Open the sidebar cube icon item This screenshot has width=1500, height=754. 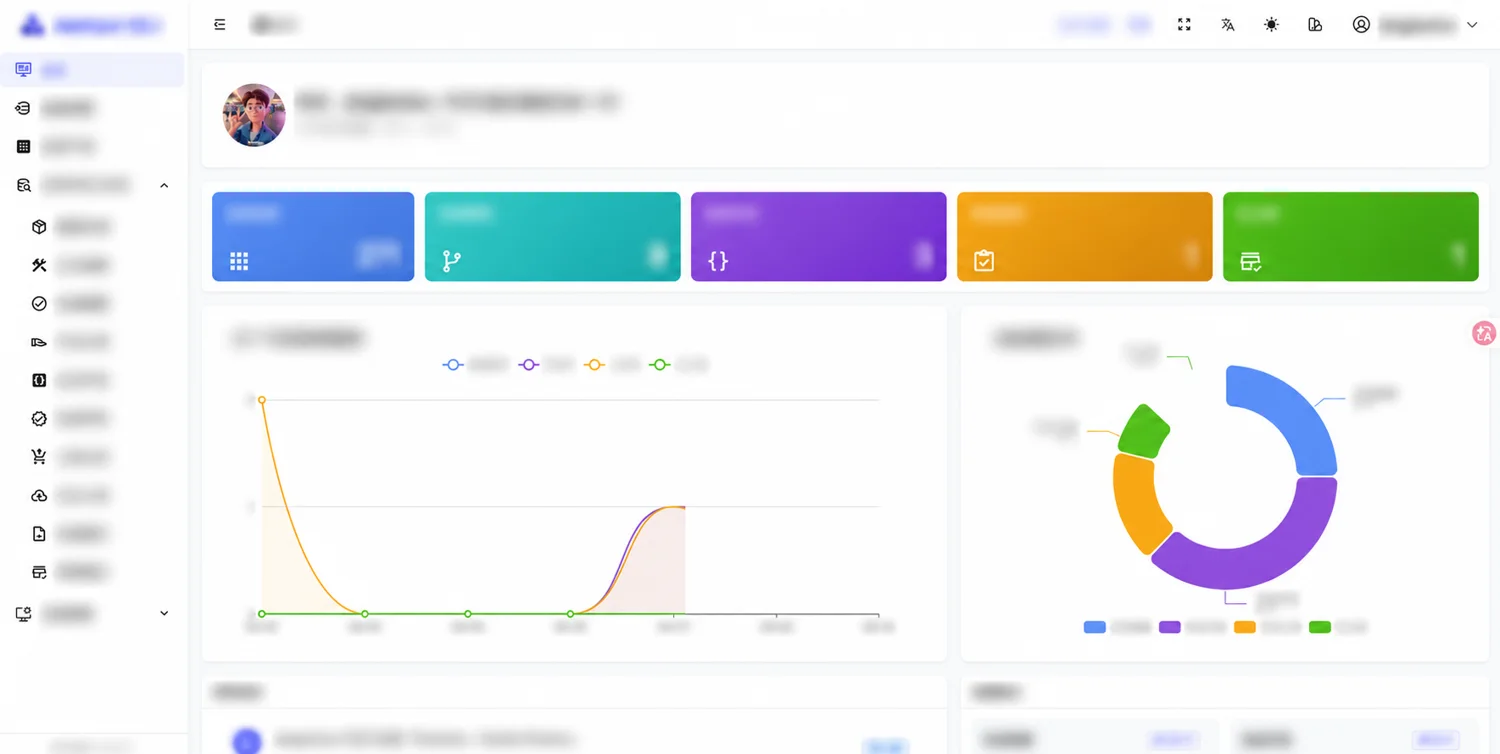[x=92, y=227]
